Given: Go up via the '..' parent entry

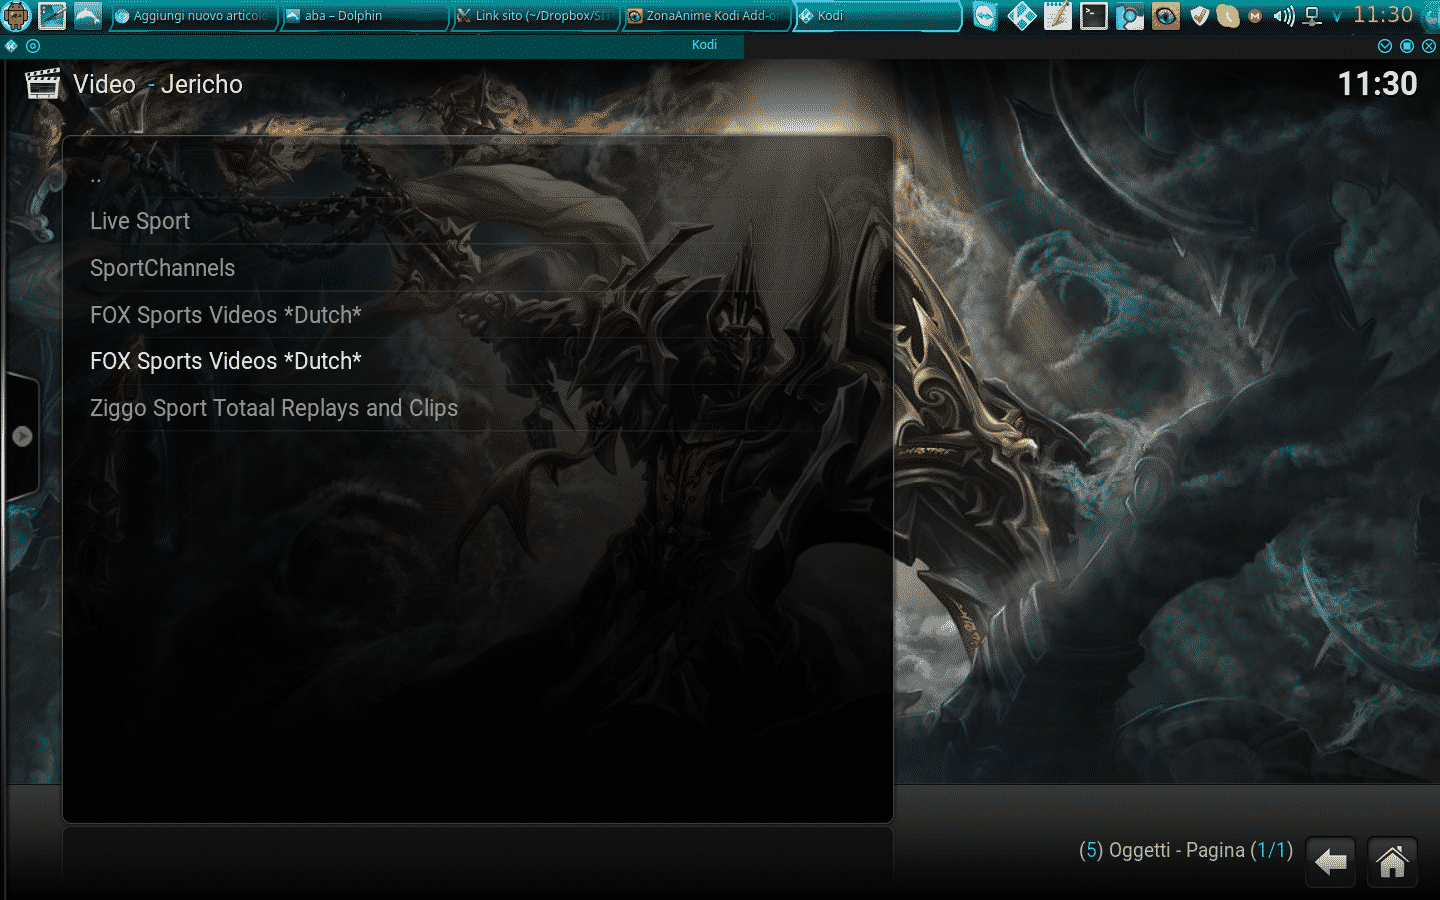Looking at the screenshot, I should (x=477, y=176).
